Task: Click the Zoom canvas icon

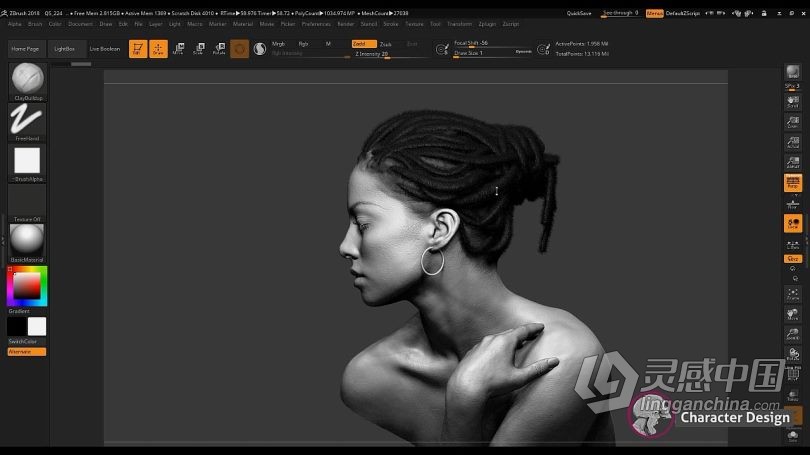Action: point(793,122)
